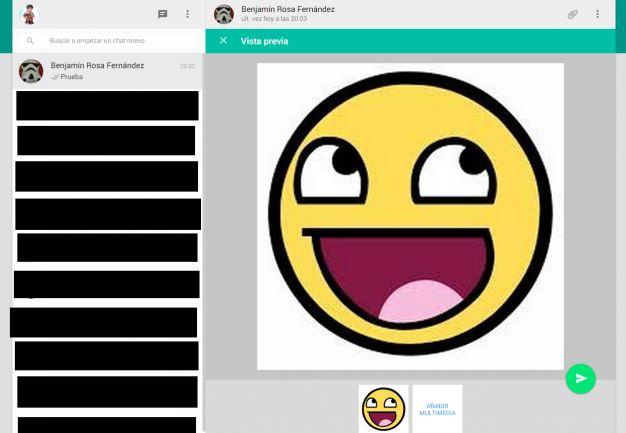Start a new chat with message icon

162,14
